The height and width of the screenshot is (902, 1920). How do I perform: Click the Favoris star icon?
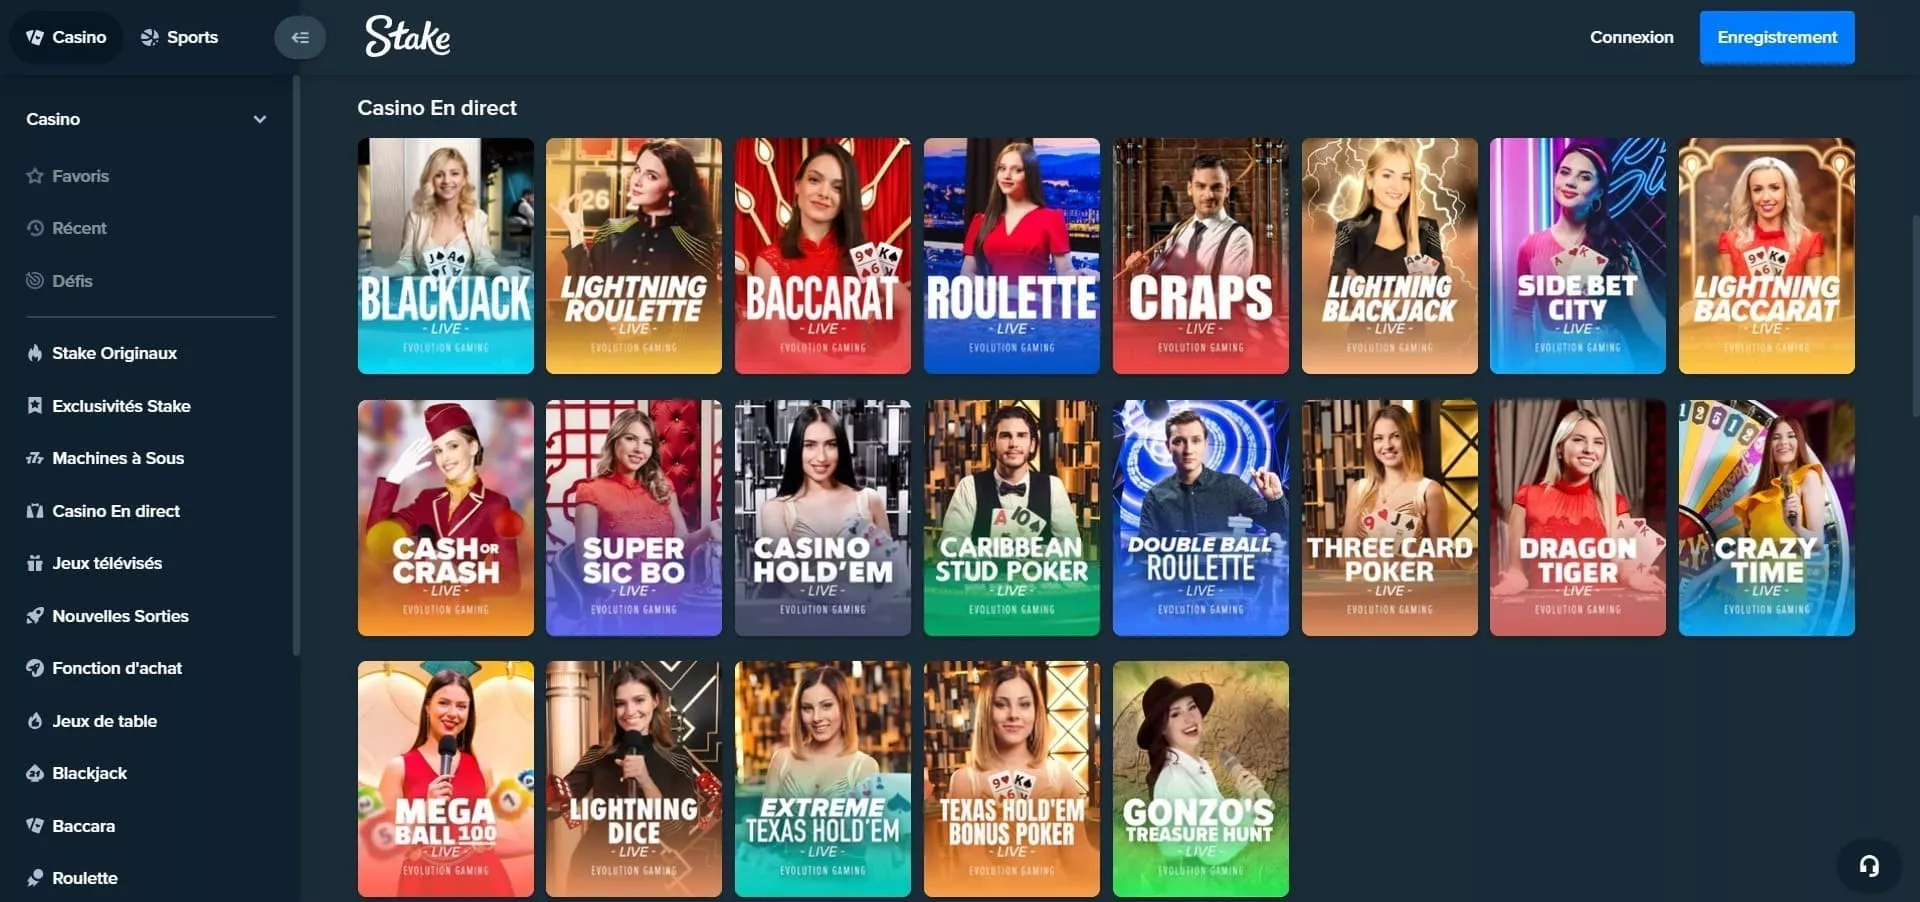click(35, 176)
